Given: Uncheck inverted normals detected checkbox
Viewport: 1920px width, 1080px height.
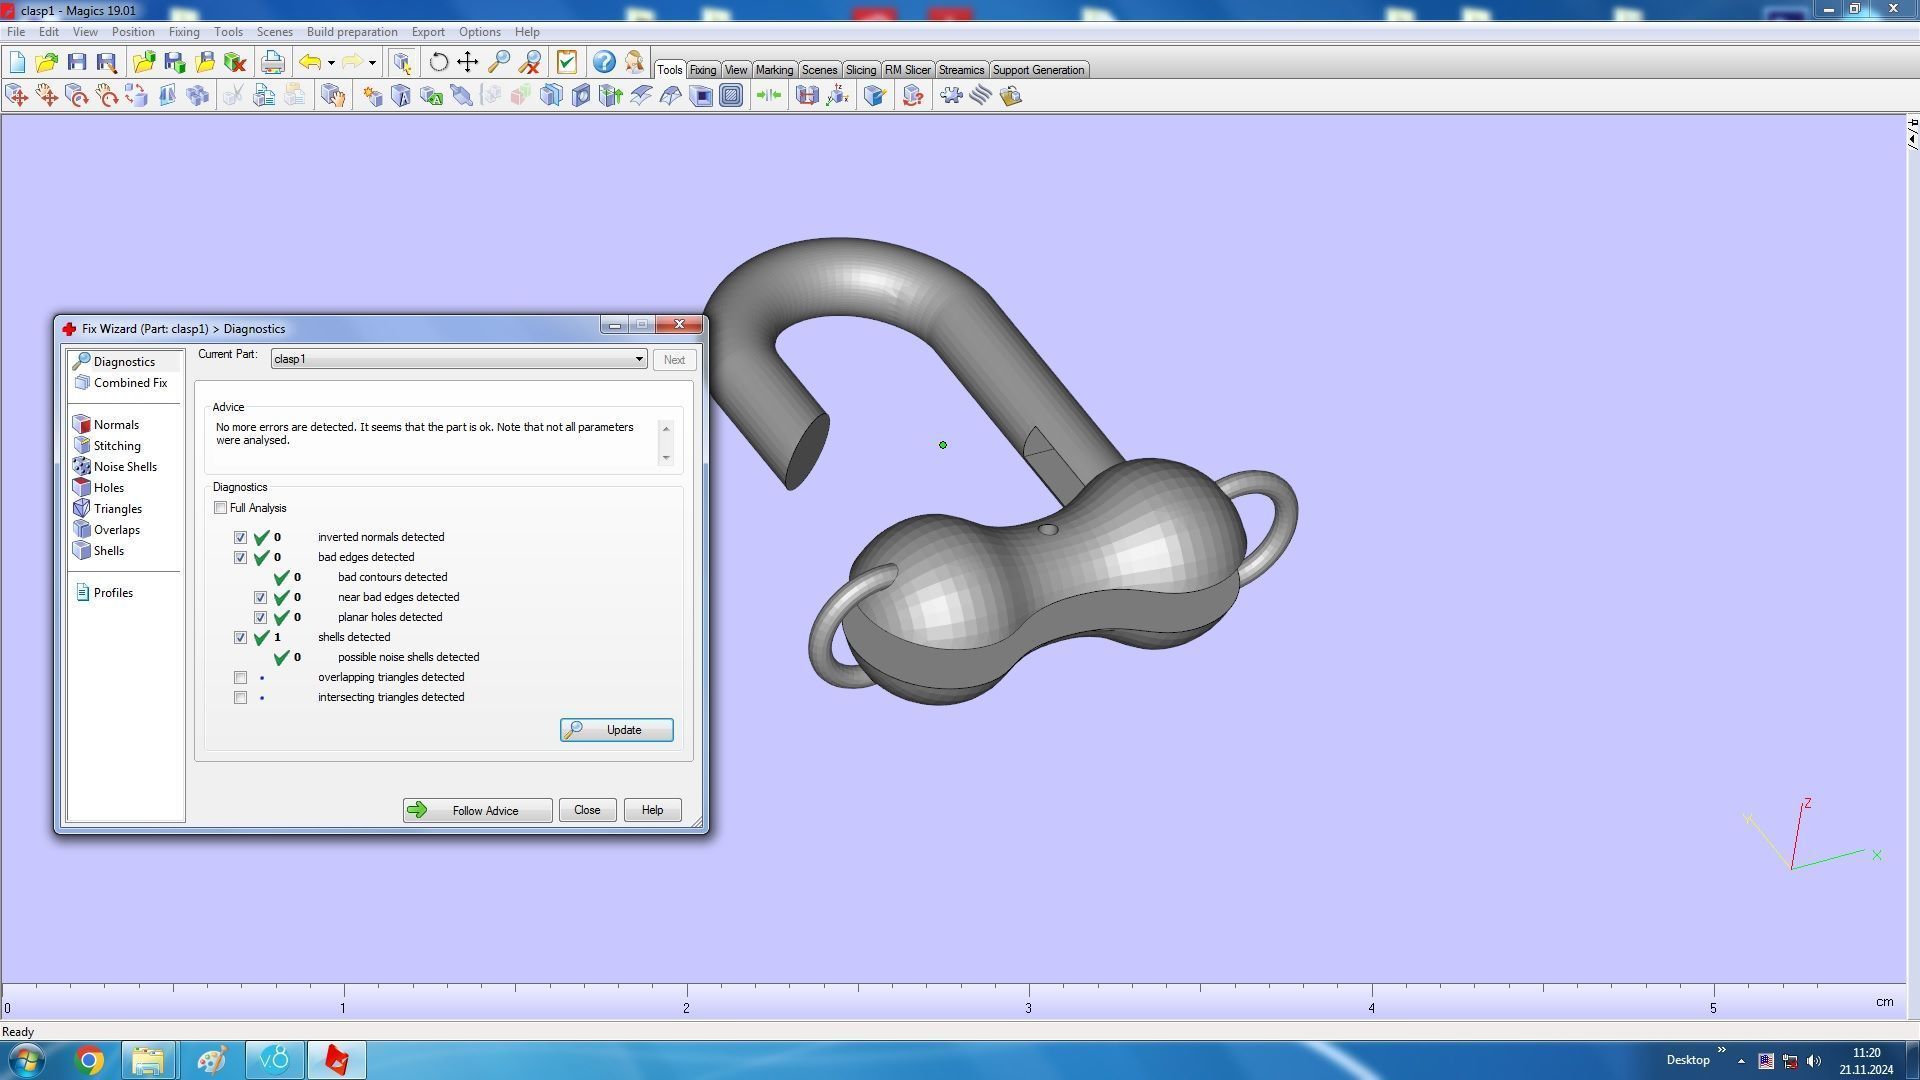Looking at the screenshot, I should (x=241, y=537).
